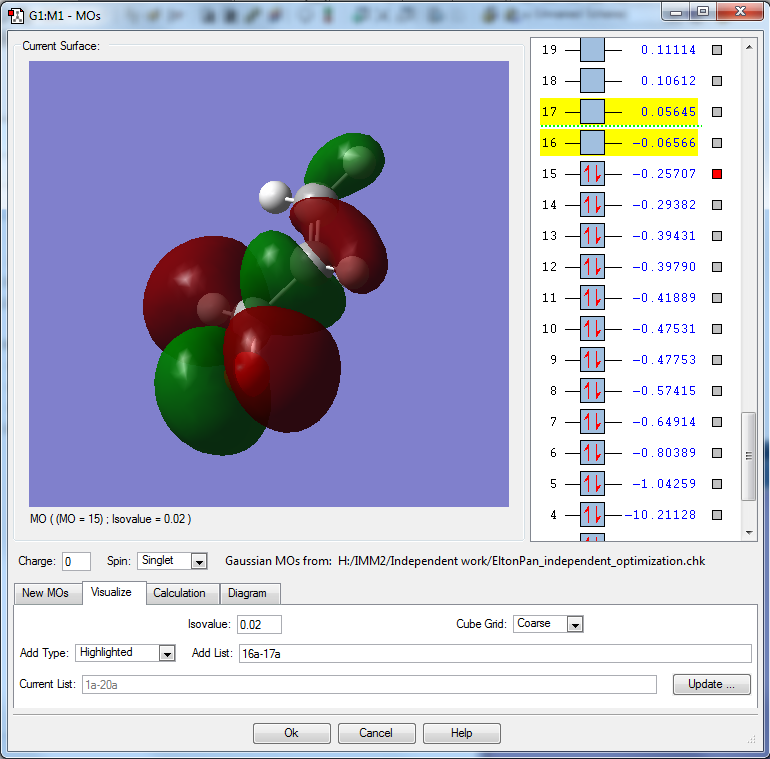The image size is (770, 759).
Task: Select the orbital 16 LUMO box
Action: (592, 143)
